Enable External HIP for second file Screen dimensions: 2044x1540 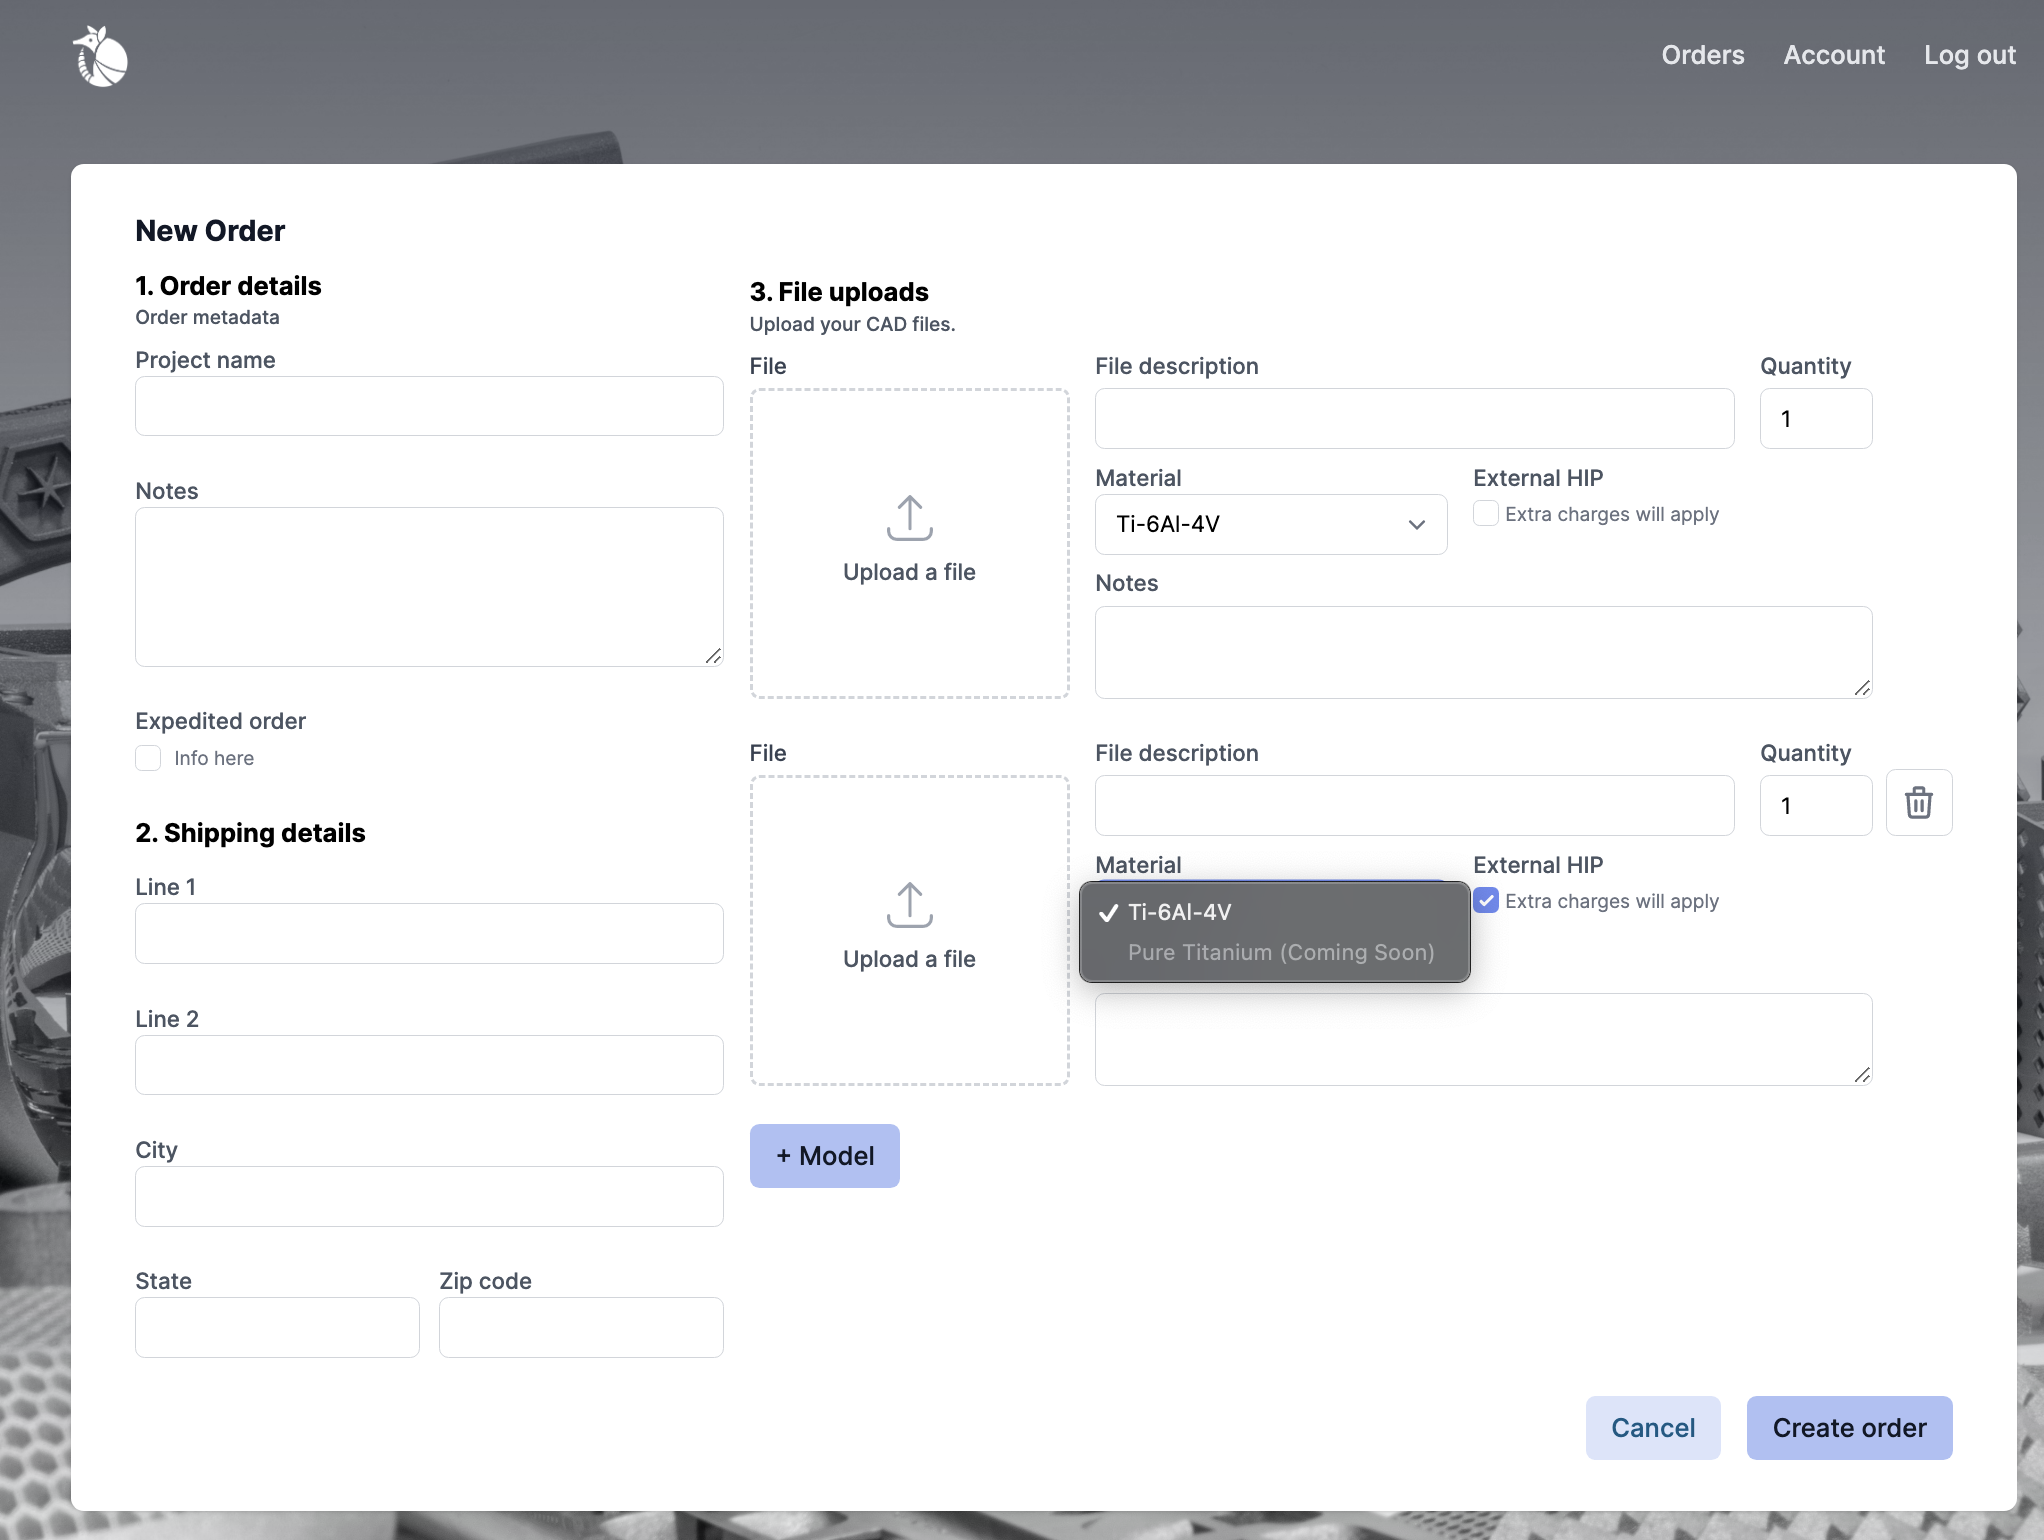click(x=1484, y=899)
